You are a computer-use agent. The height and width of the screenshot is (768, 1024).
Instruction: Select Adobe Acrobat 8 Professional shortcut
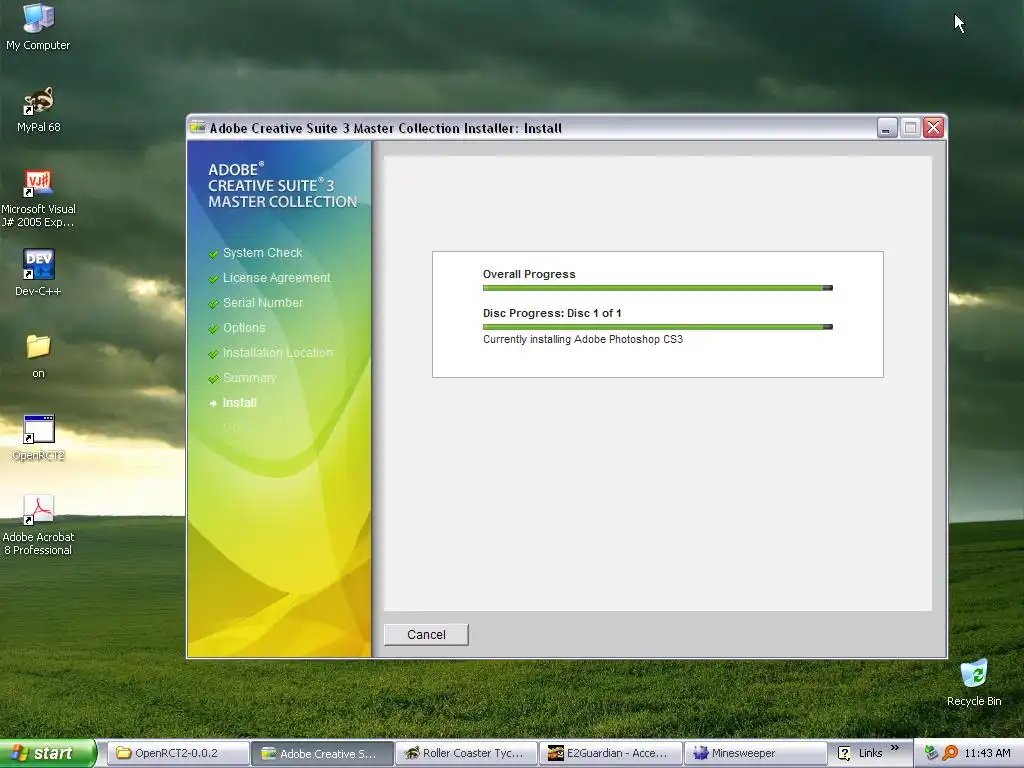[x=38, y=525]
